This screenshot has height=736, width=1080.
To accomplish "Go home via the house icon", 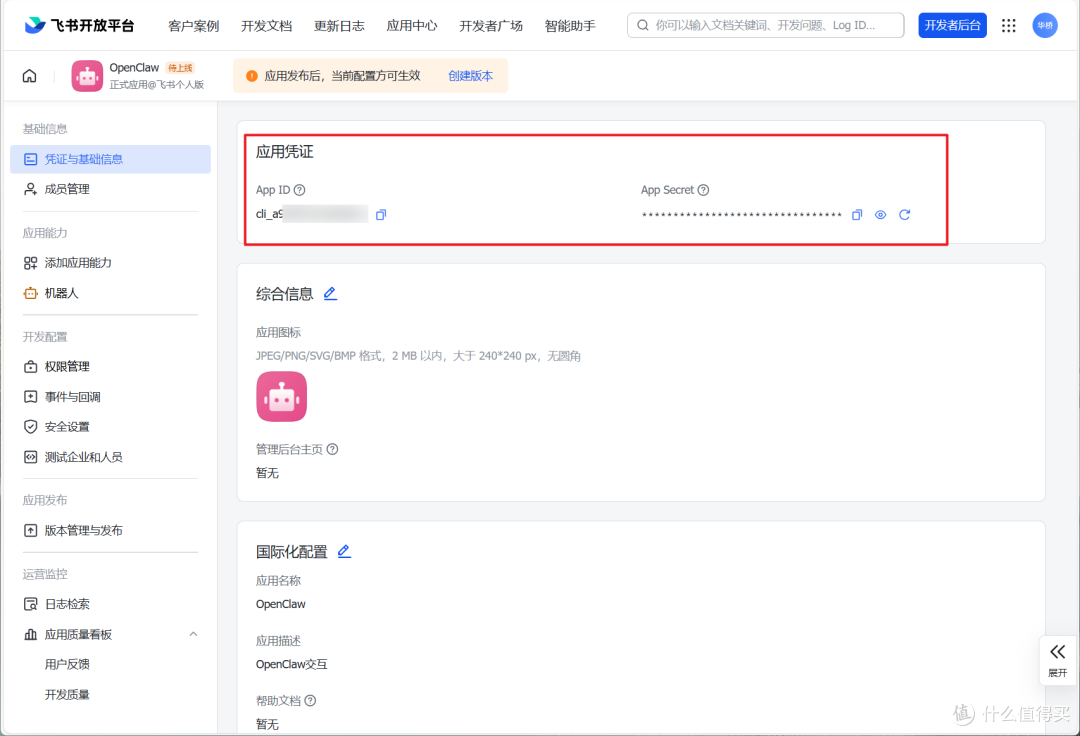I will click(29, 76).
